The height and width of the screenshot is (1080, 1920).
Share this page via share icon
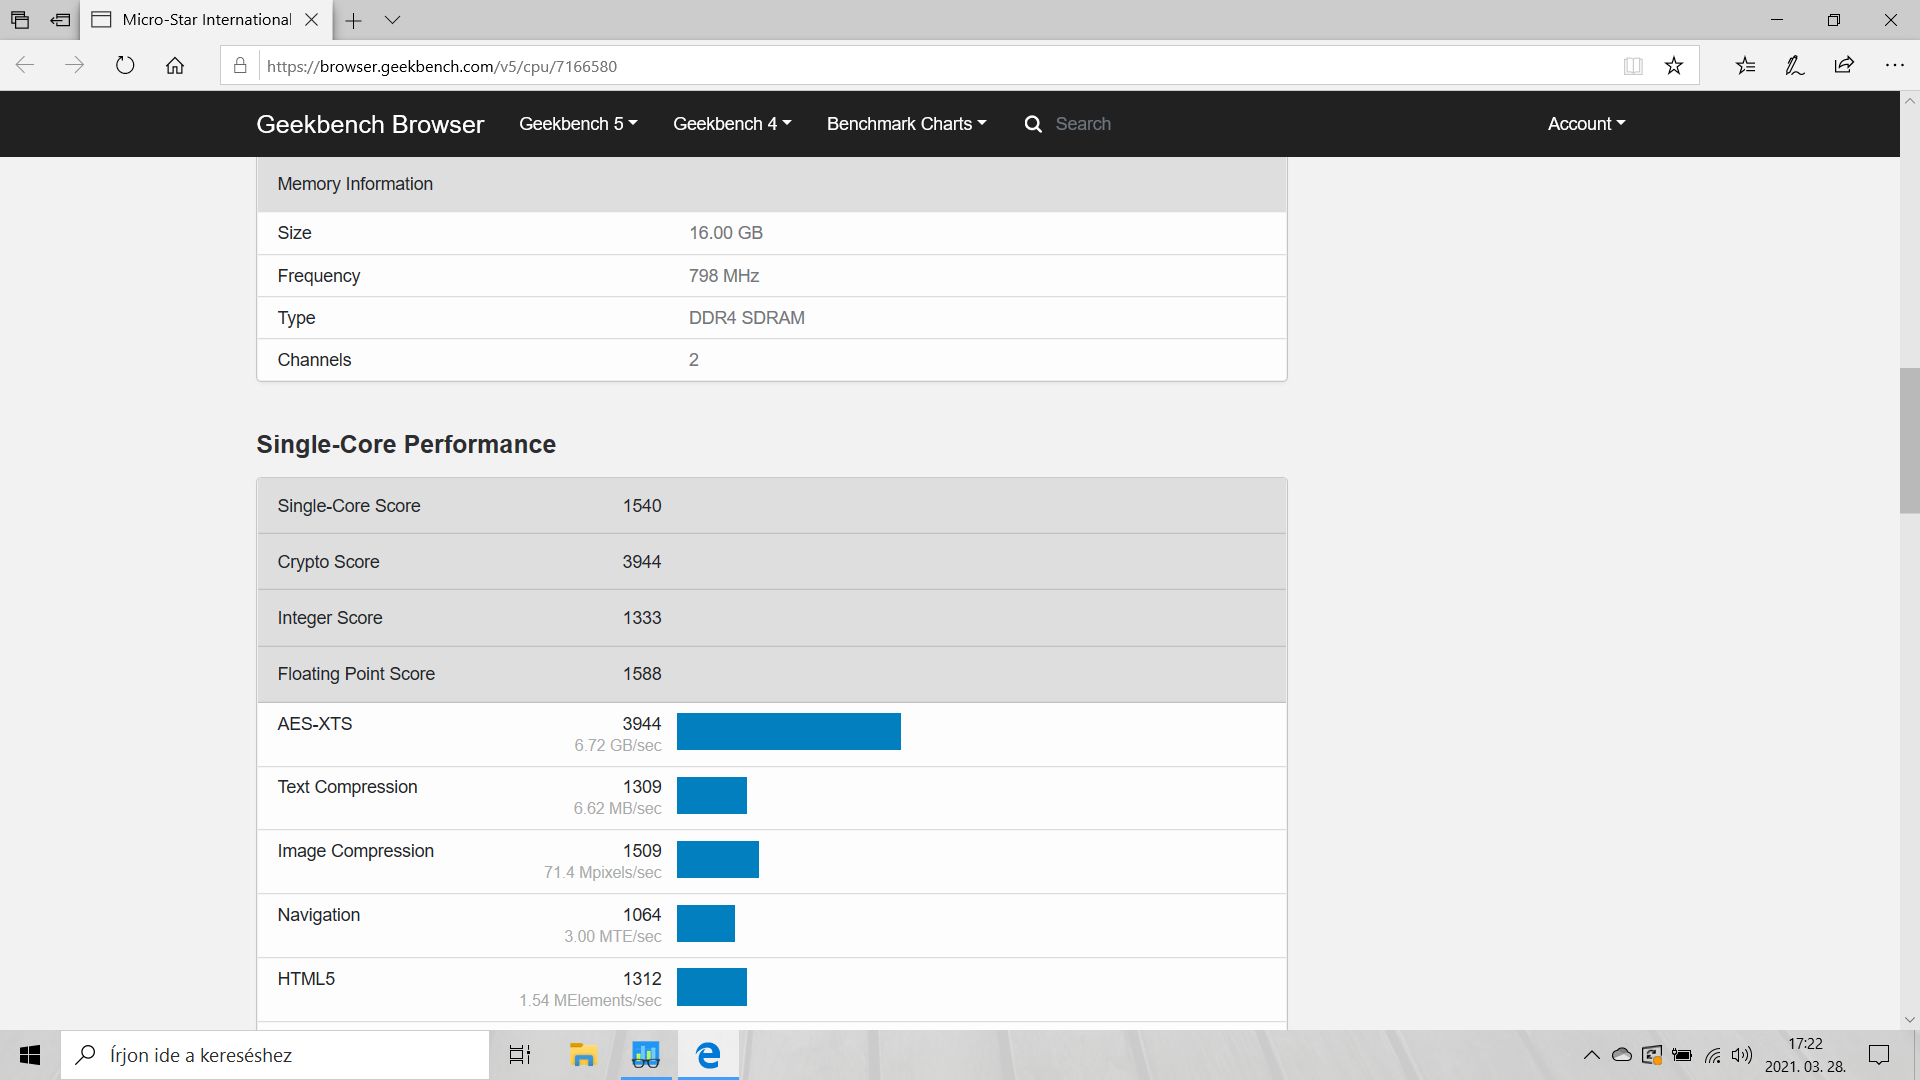[x=1844, y=66]
